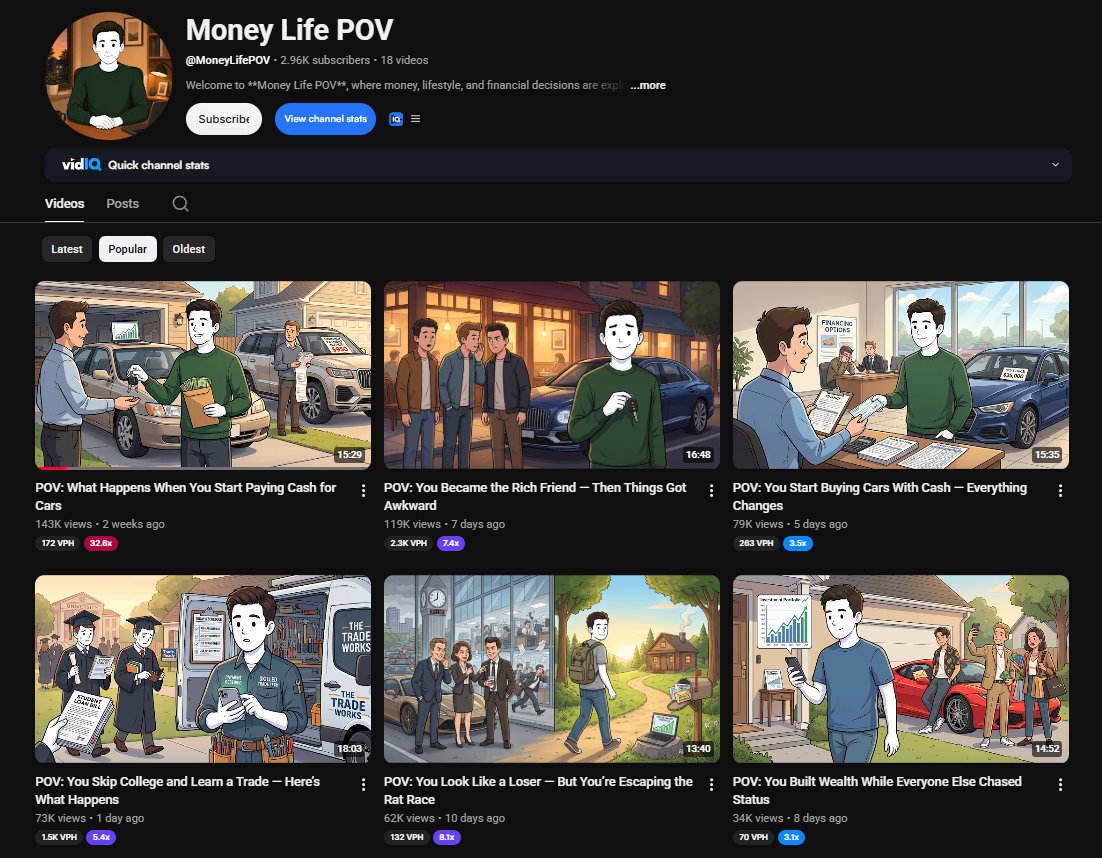Click the 13:40 Rat Race thumbnail
The height and width of the screenshot is (858, 1102).
(x=552, y=669)
